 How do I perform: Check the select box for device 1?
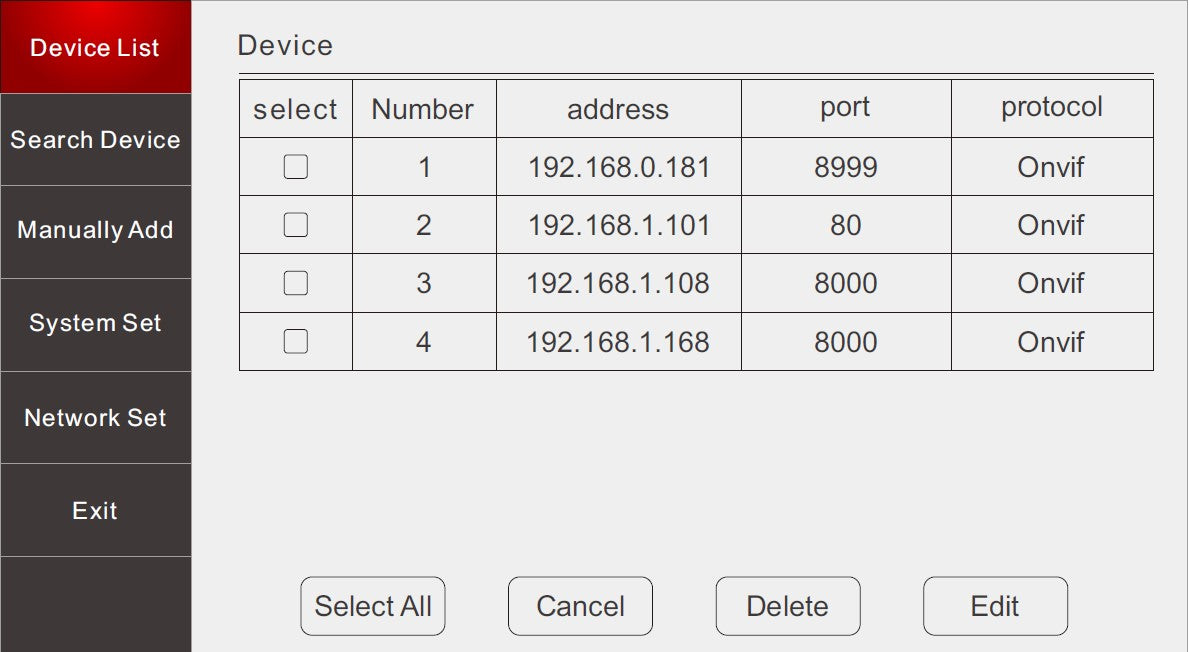295,167
